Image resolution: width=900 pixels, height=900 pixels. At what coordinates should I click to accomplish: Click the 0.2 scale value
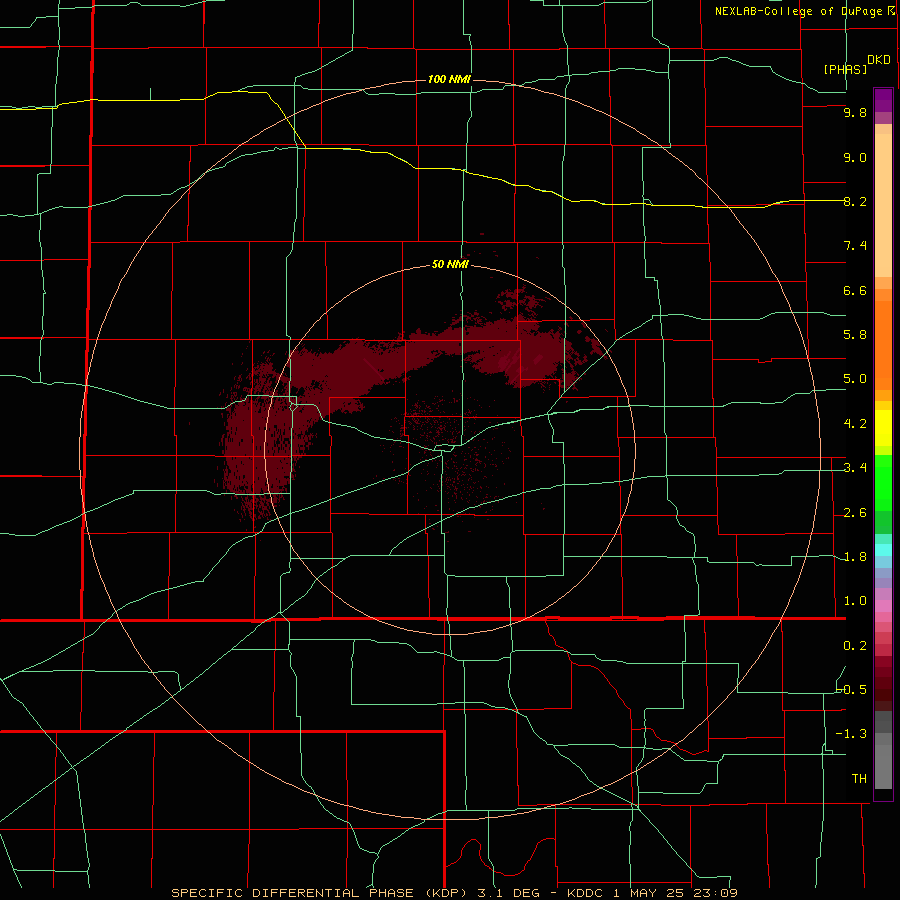[x=855, y=646]
